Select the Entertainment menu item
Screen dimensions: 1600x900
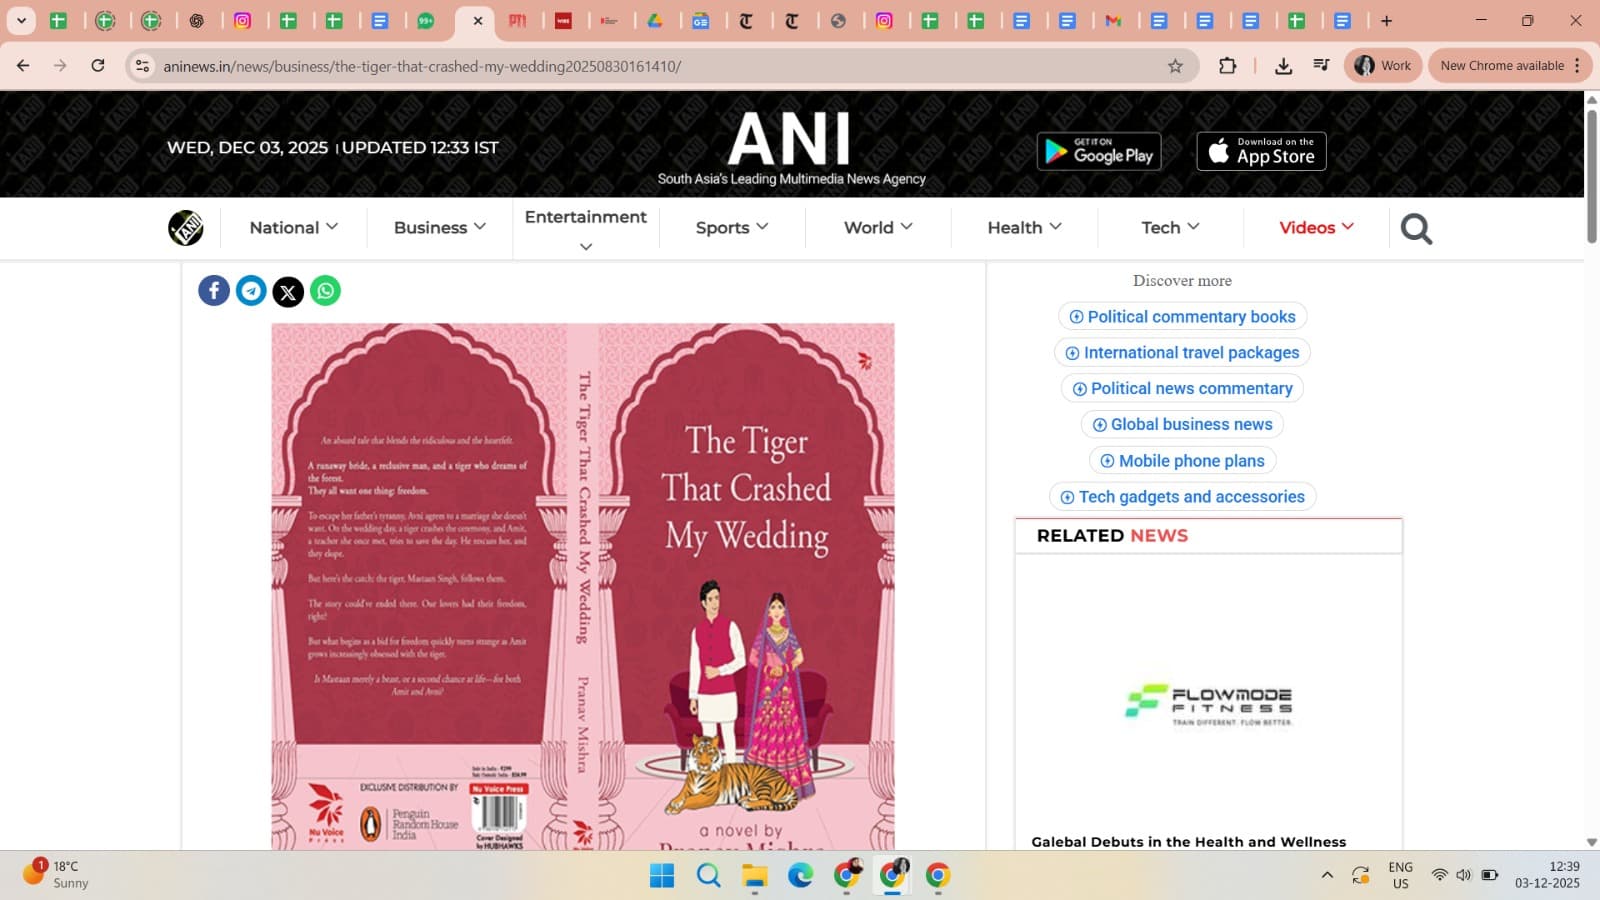(585, 217)
